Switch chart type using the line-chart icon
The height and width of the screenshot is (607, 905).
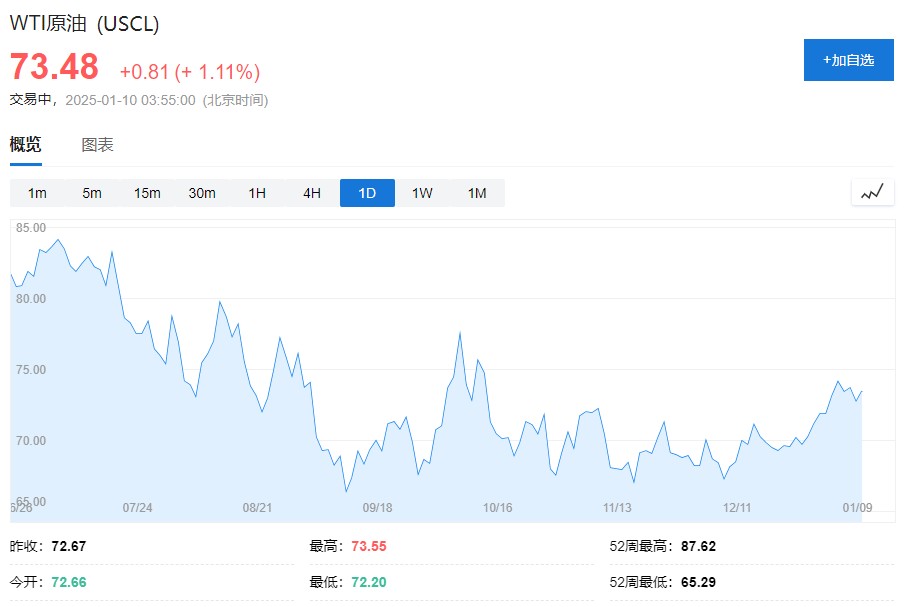click(x=872, y=192)
